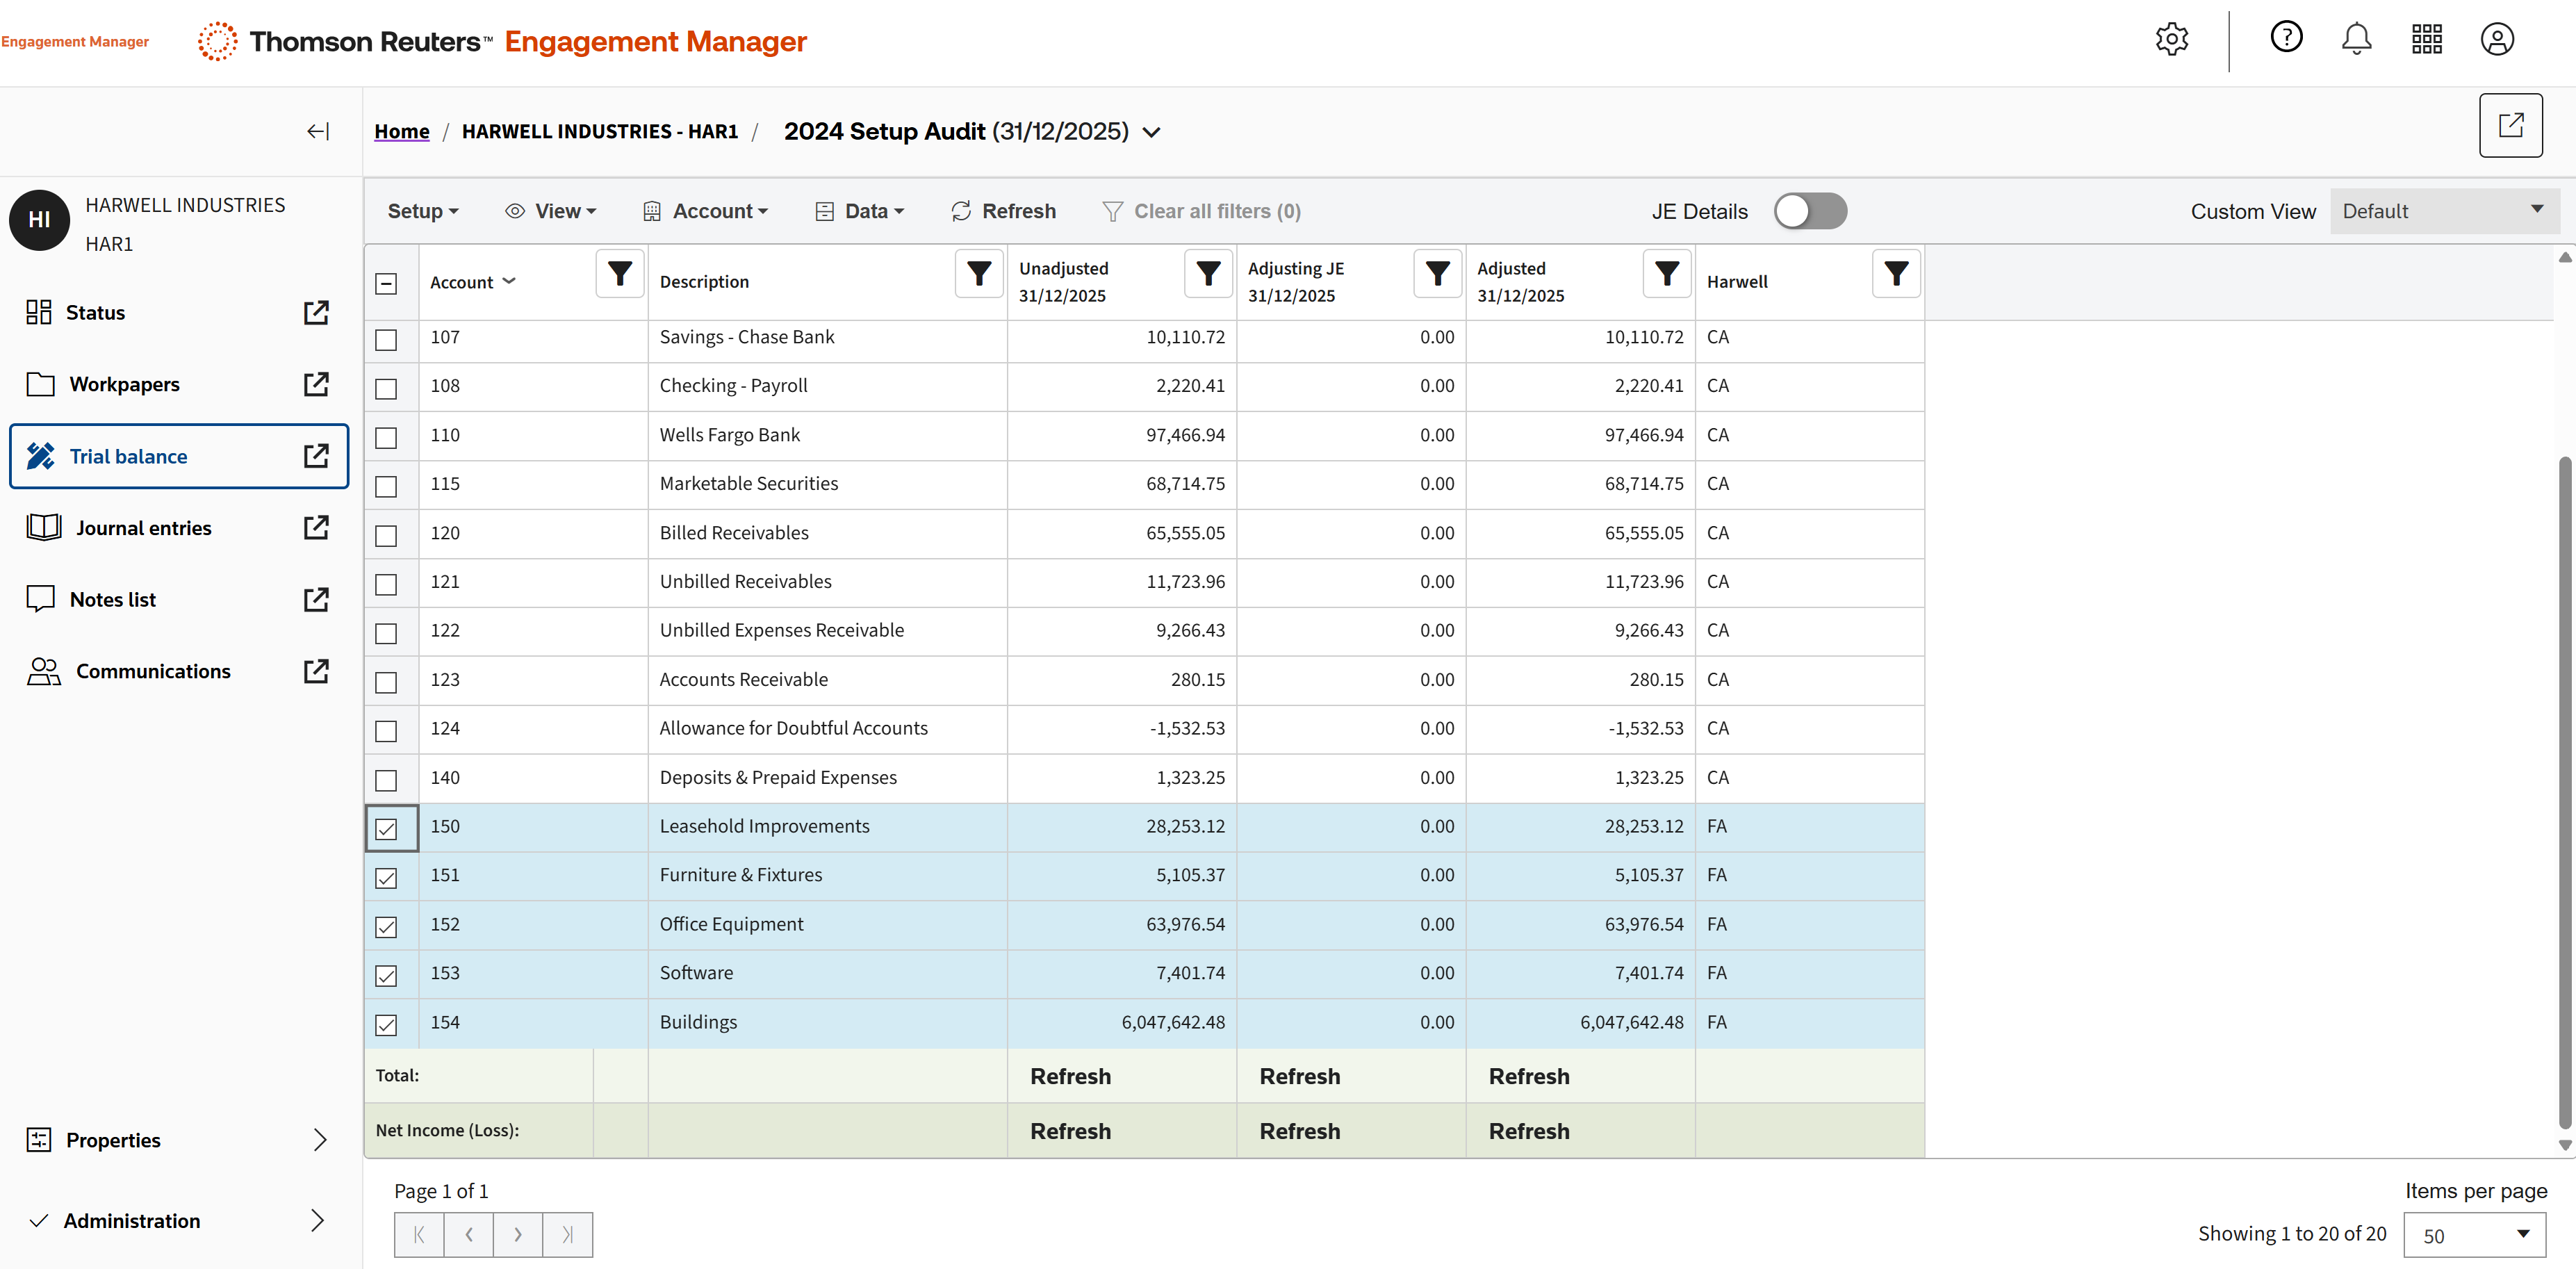The width and height of the screenshot is (2576, 1269).
Task: Click the Home breadcrumb link
Action: pos(401,131)
